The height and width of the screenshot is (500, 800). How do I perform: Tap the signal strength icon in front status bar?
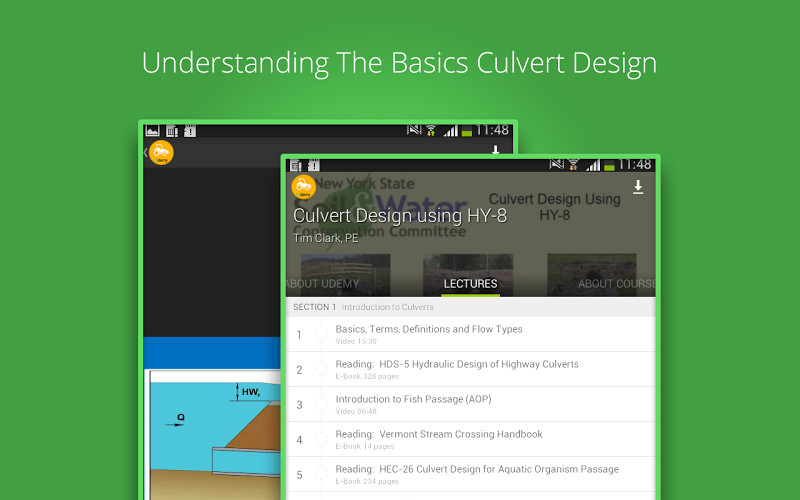click(x=593, y=165)
